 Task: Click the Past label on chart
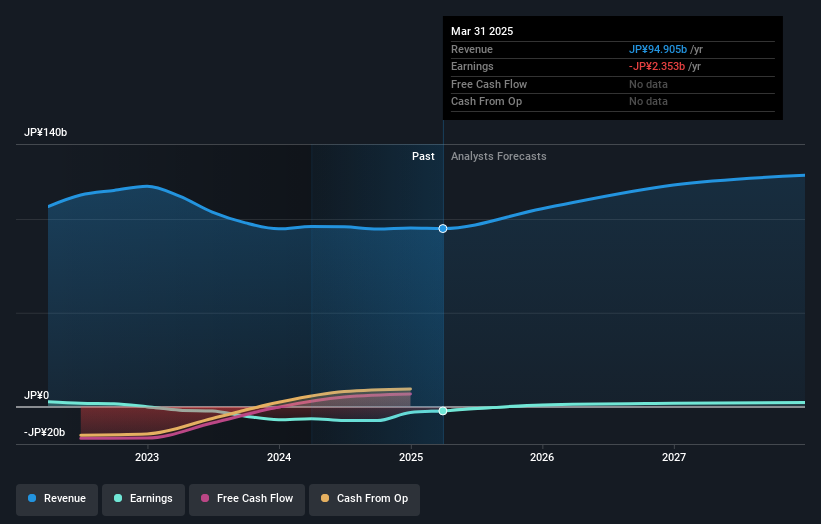click(423, 157)
